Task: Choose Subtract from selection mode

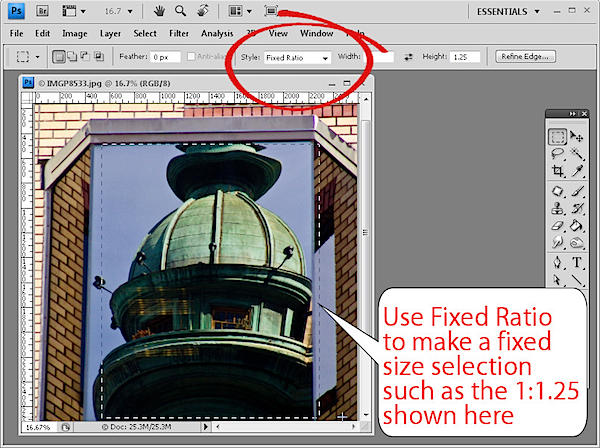Action: (85, 57)
